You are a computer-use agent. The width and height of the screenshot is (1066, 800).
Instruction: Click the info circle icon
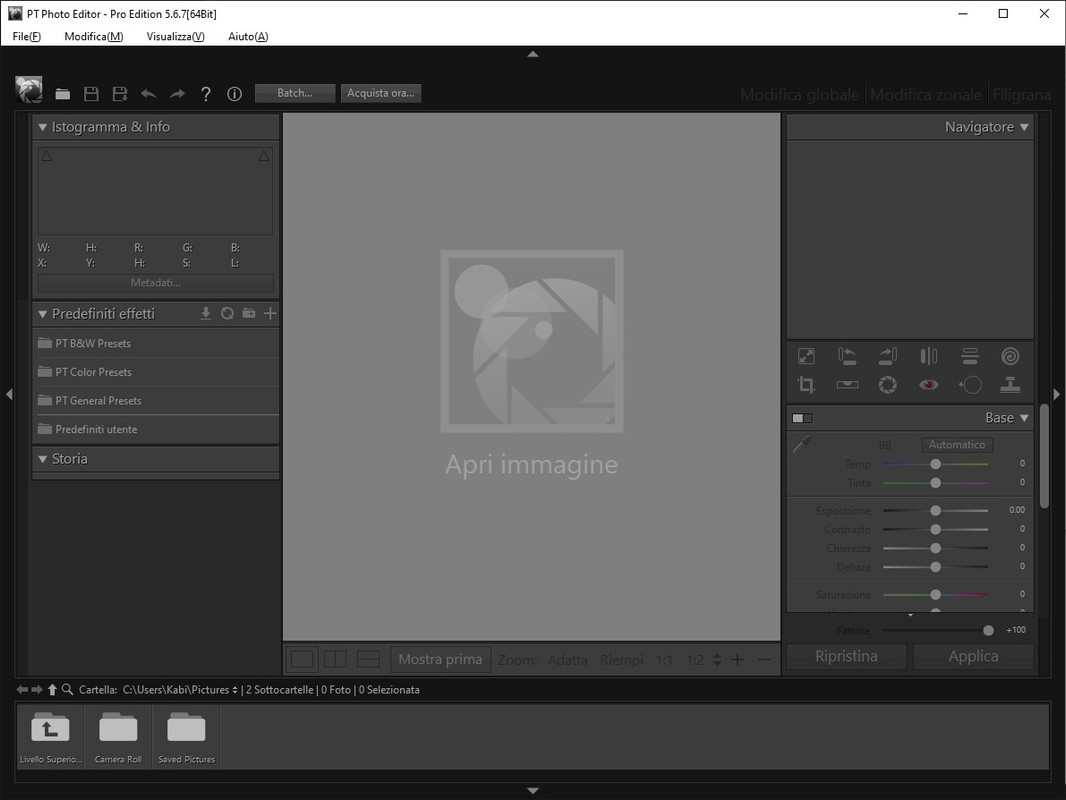click(234, 94)
